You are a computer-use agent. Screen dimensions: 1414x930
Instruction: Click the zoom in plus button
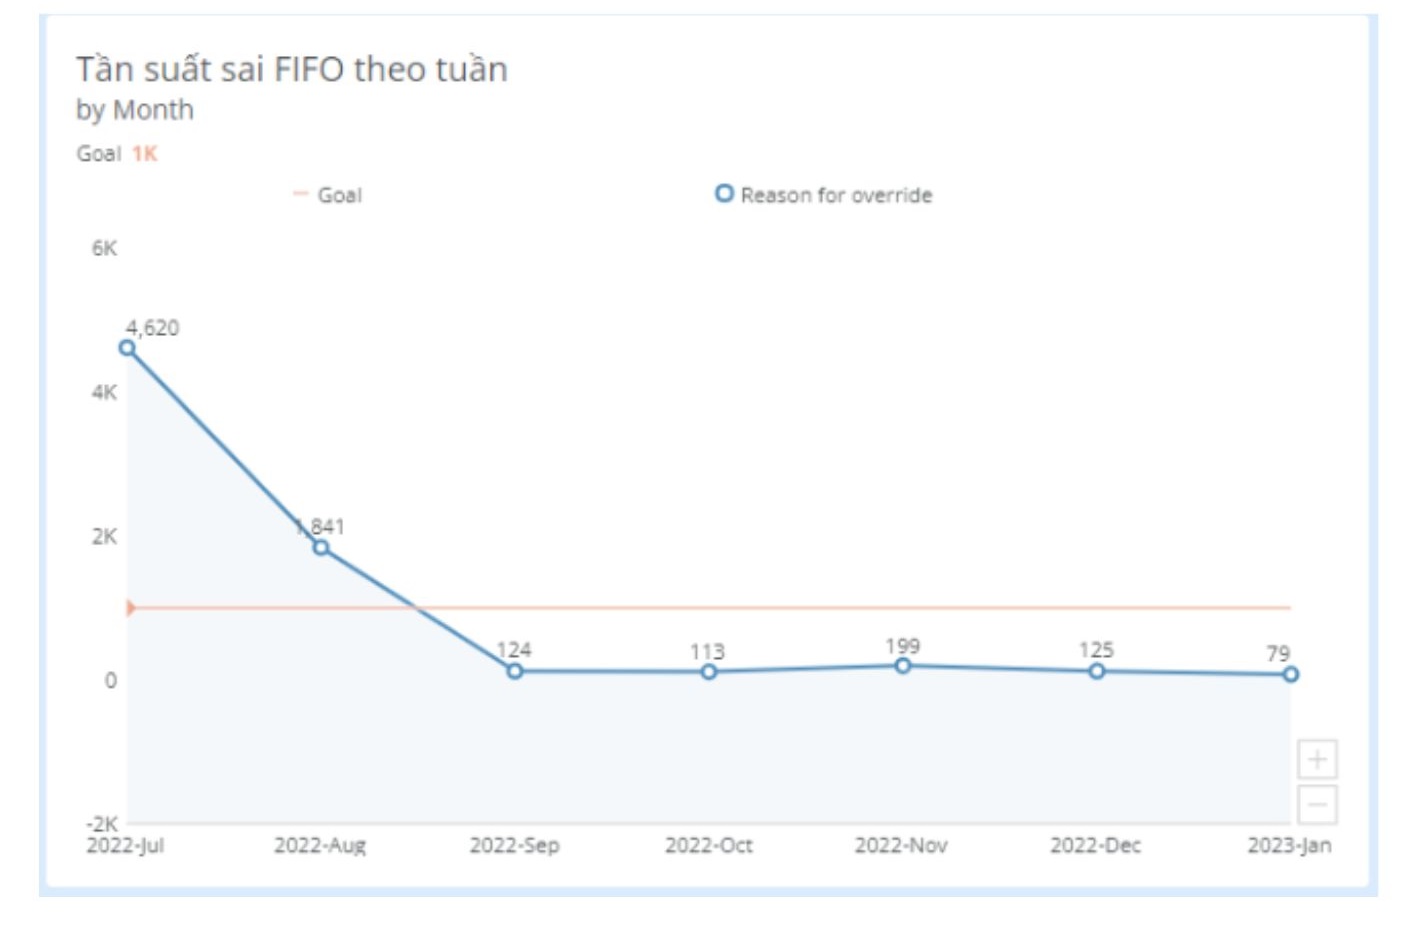pyautogui.click(x=1317, y=760)
